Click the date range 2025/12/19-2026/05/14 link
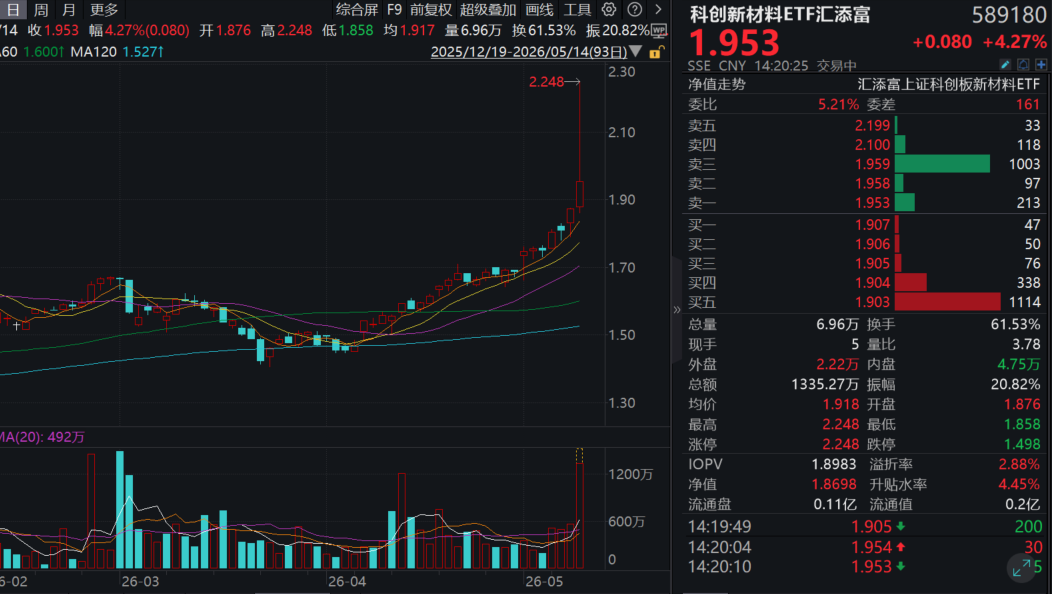This screenshot has width=1052, height=594. tap(529, 52)
